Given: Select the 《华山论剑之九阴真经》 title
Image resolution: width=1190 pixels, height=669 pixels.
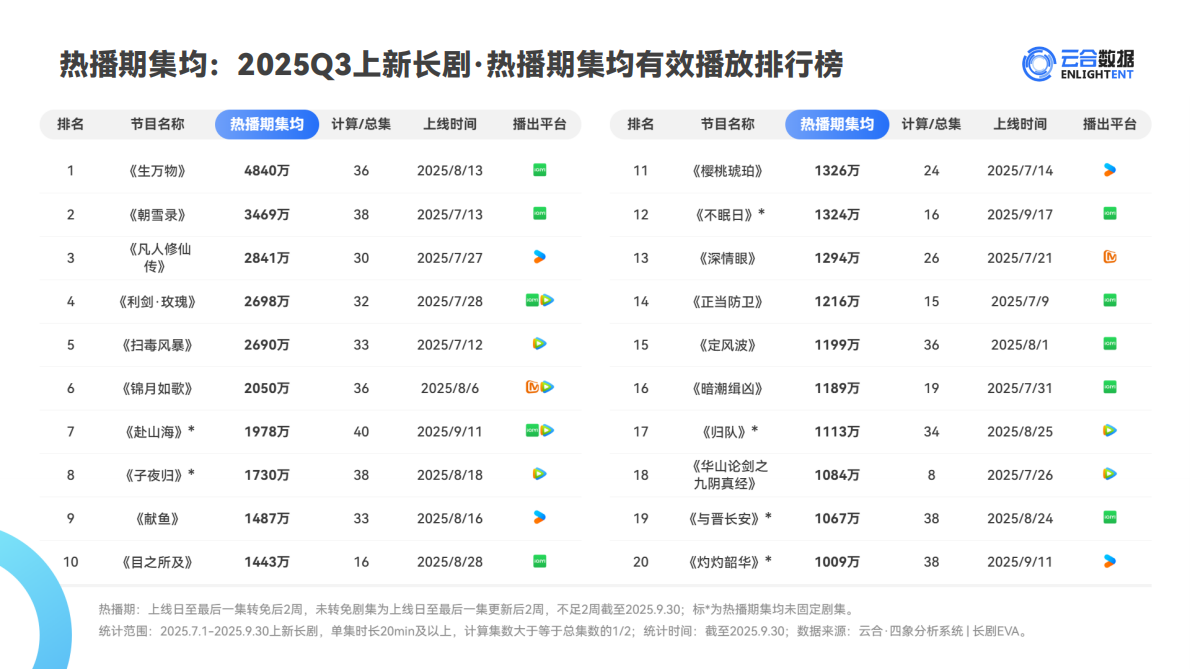Looking at the screenshot, I should (x=726, y=474).
